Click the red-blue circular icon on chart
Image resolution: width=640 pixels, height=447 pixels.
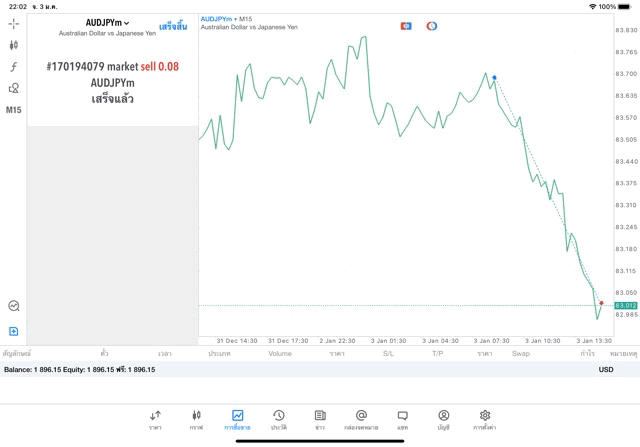432,25
